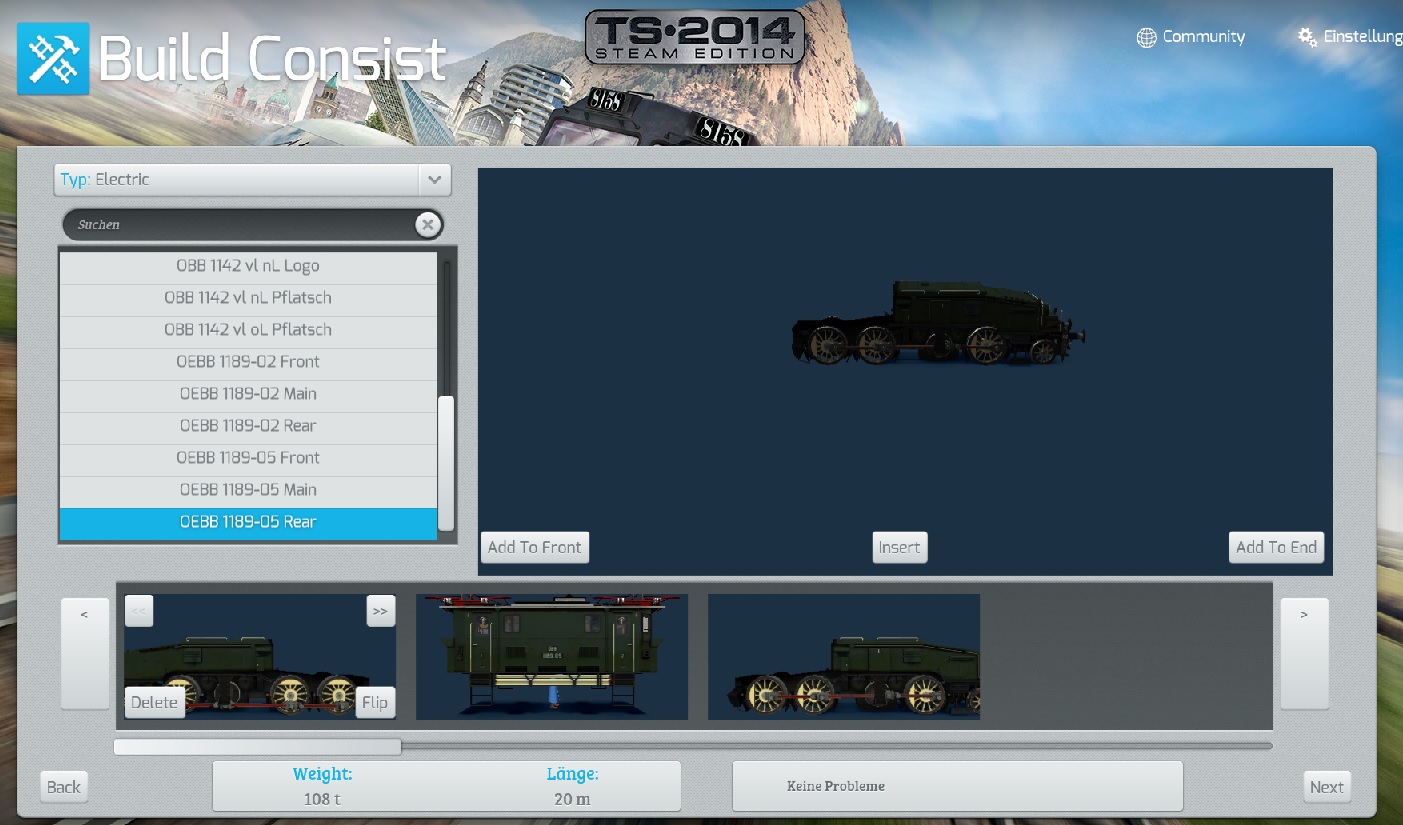Screen dimensions: 1403x825
Task: Click the Build Consist tools icon
Action: click(53, 59)
